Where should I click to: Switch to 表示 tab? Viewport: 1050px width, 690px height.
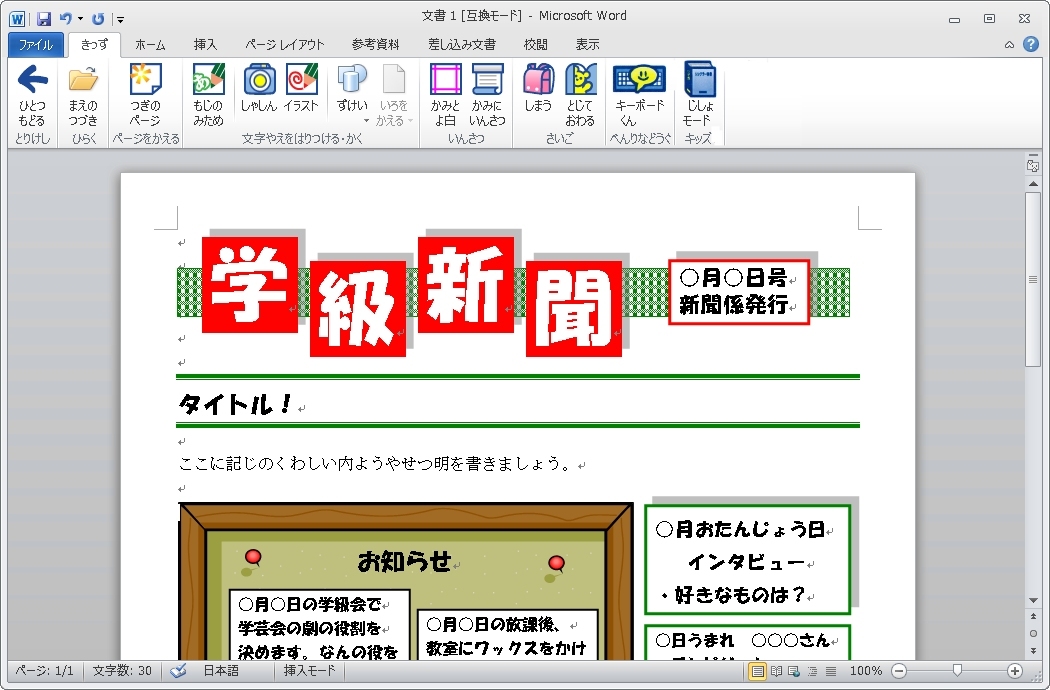pyautogui.click(x=587, y=44)
